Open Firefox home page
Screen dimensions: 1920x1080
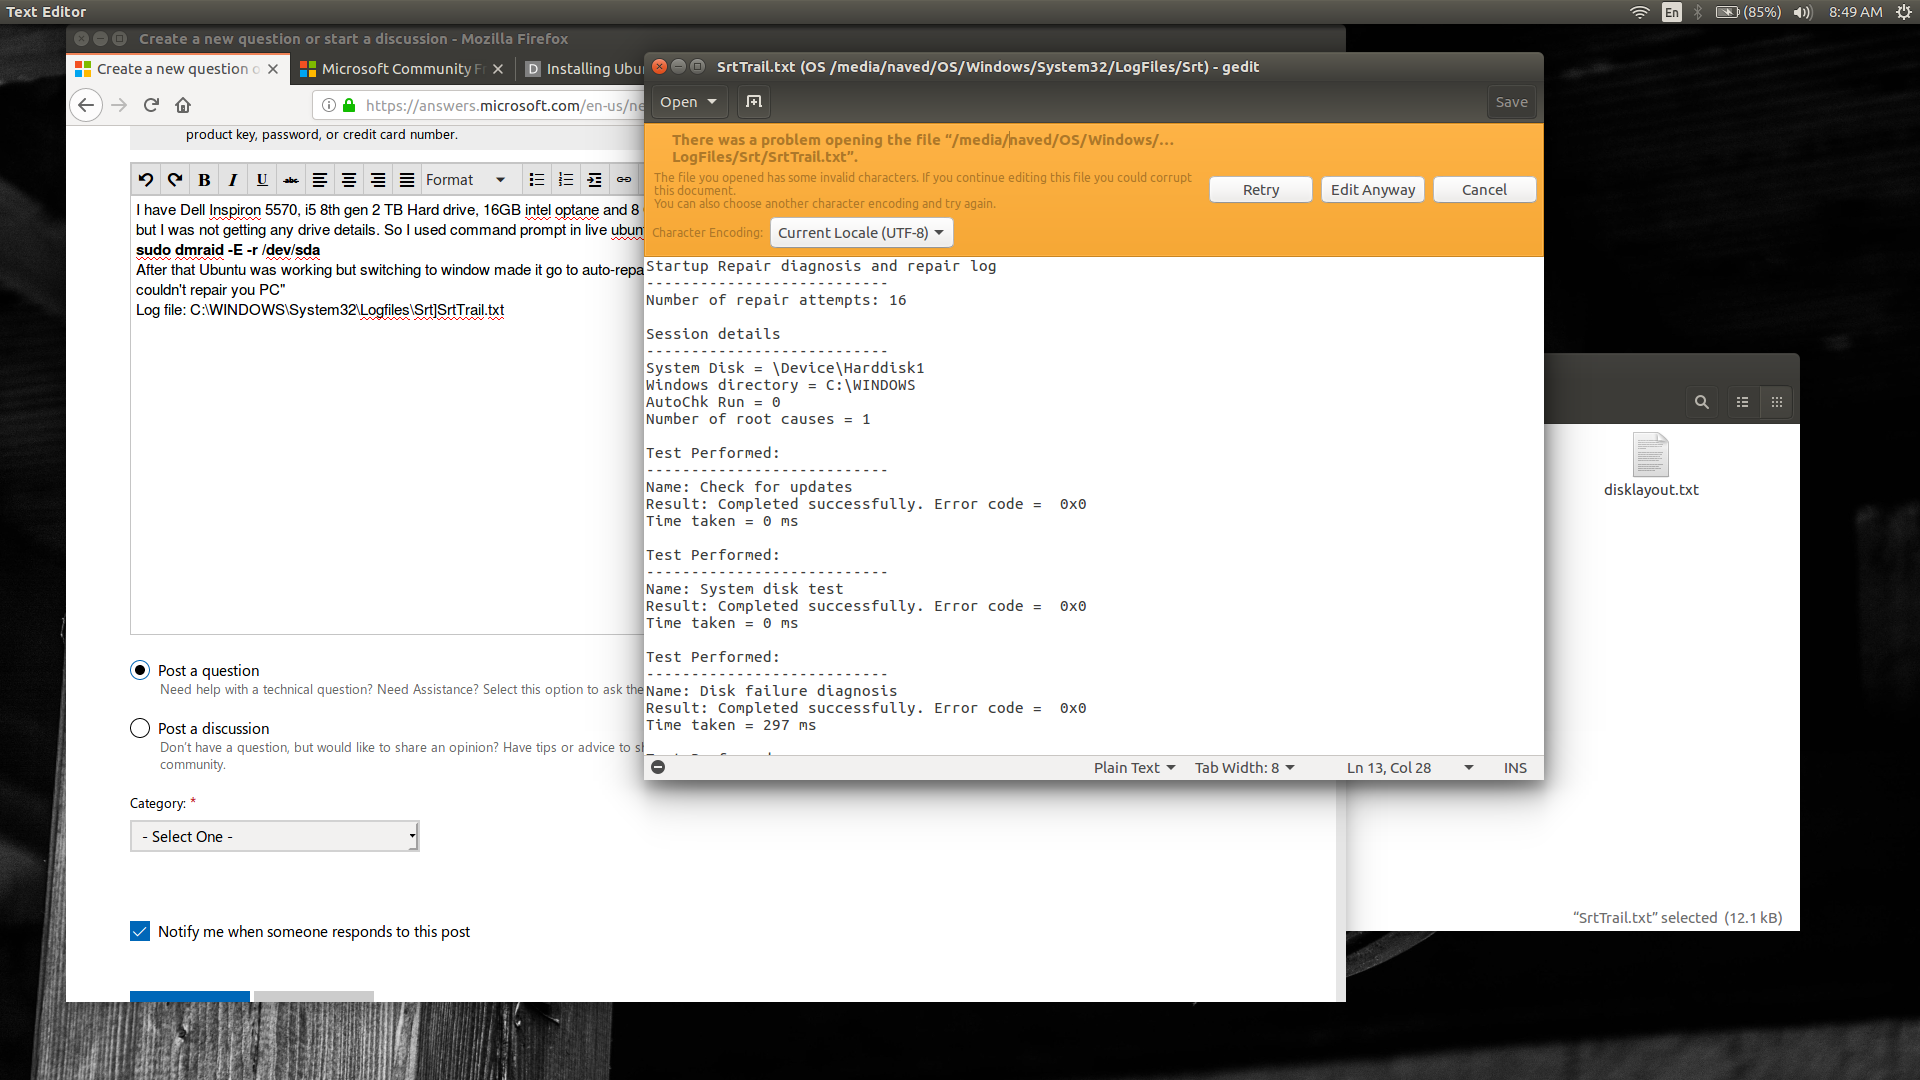click(x=183, y=105)
